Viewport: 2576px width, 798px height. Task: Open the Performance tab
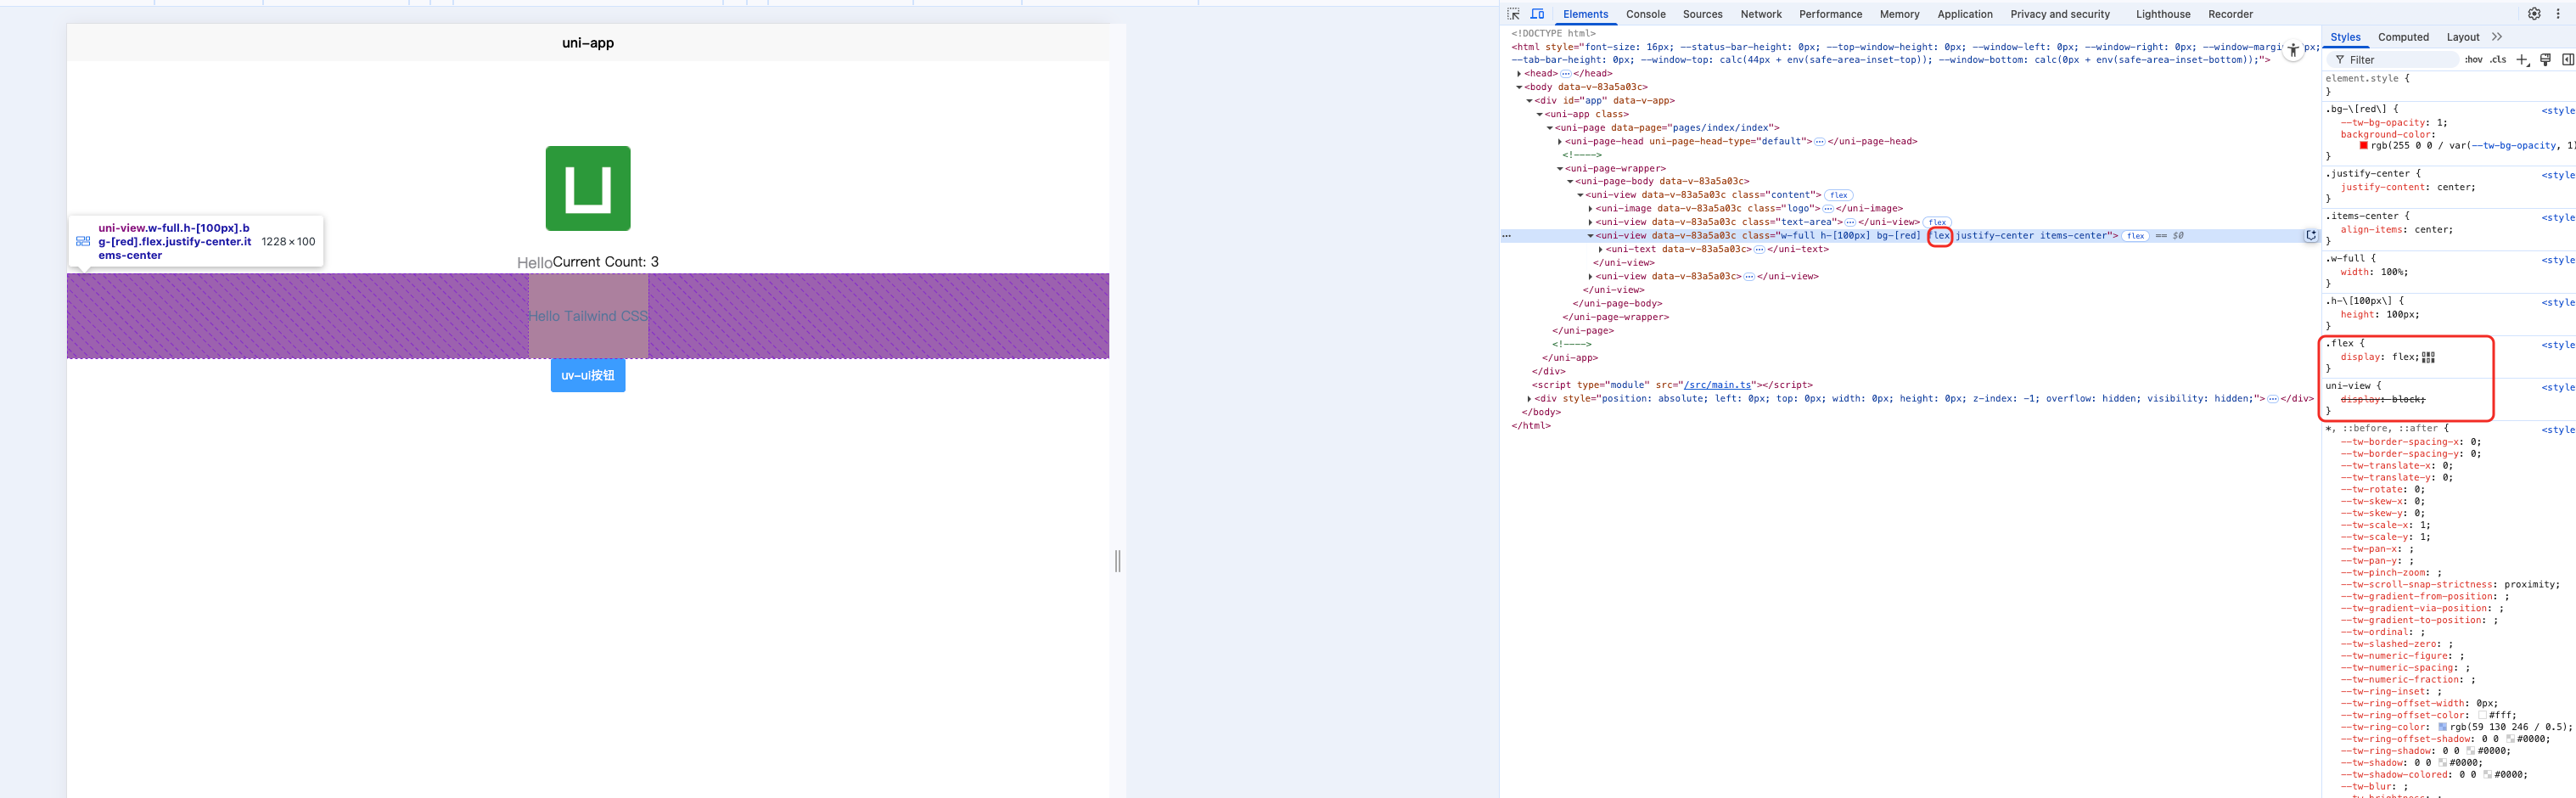coord(1830,14)
